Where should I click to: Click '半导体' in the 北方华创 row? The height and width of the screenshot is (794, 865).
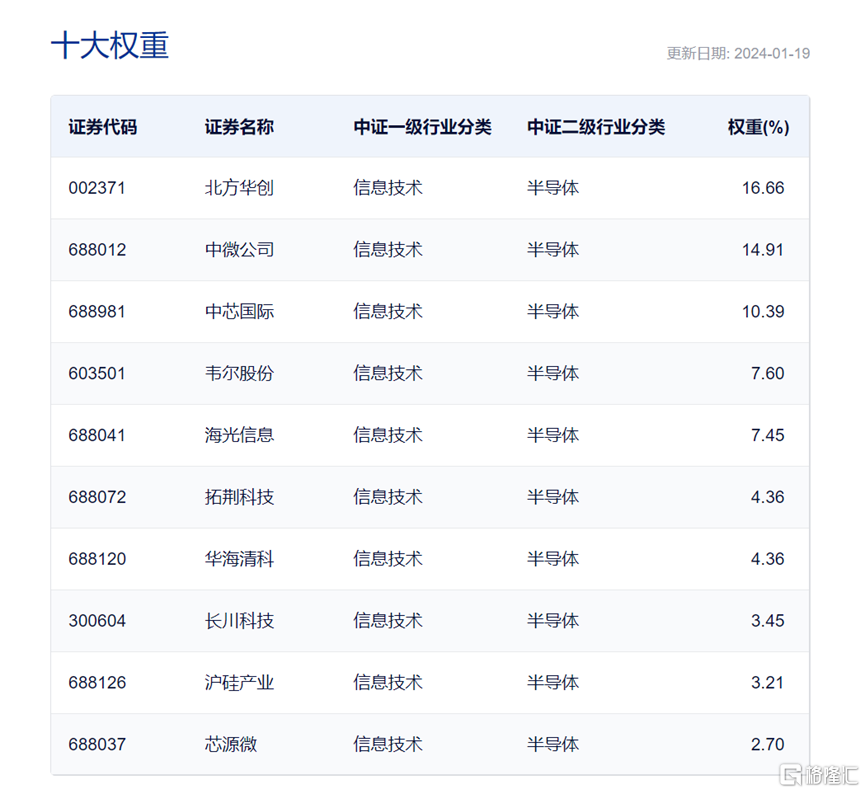[553, 188]
